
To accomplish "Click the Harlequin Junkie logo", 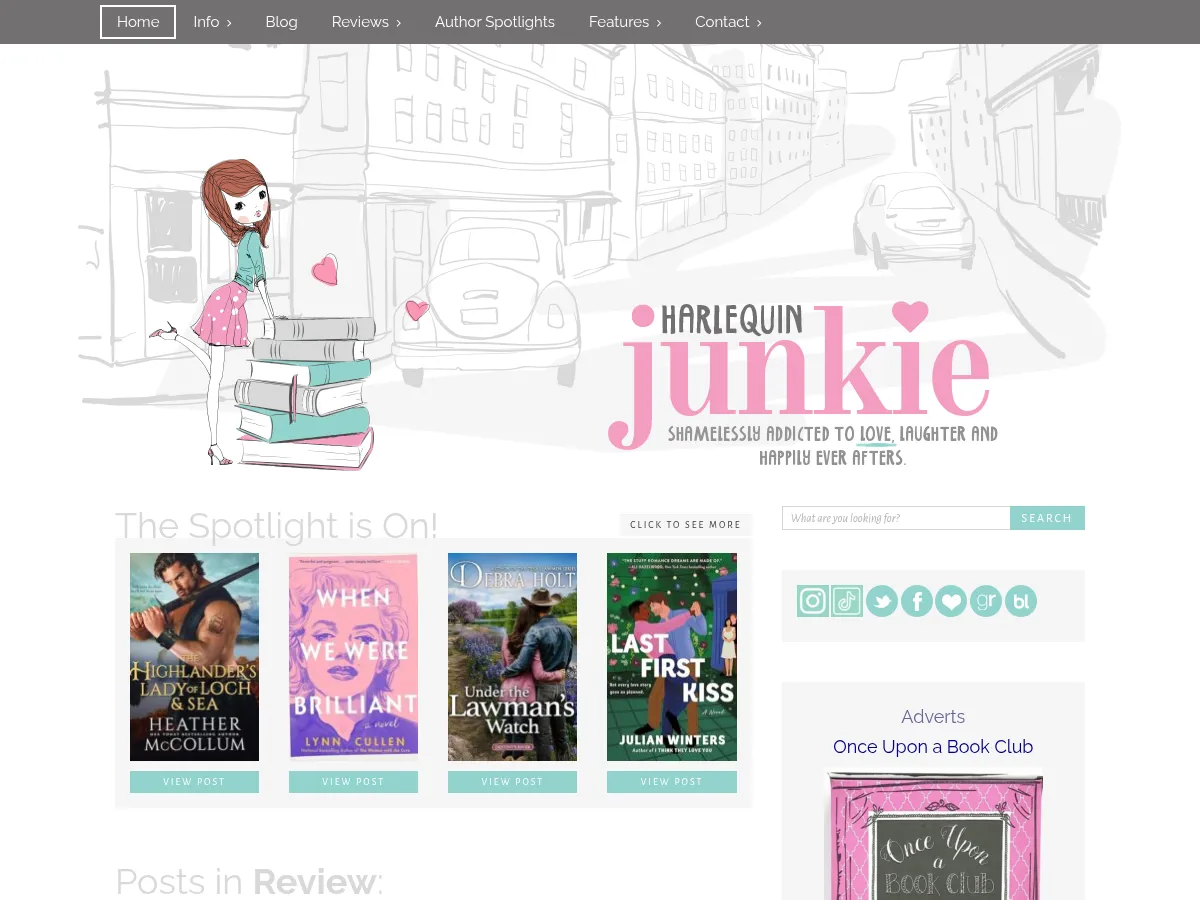I will [x=800, y=375].
